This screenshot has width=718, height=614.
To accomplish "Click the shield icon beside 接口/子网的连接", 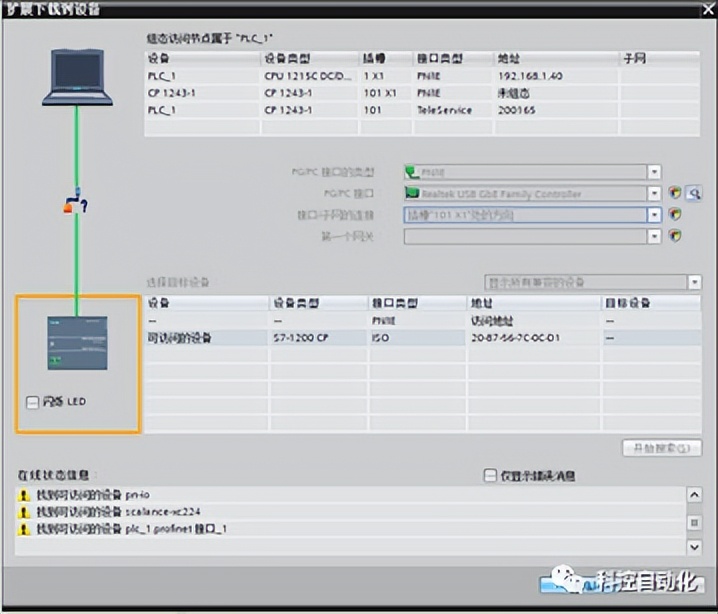I will tap(675, 214).
